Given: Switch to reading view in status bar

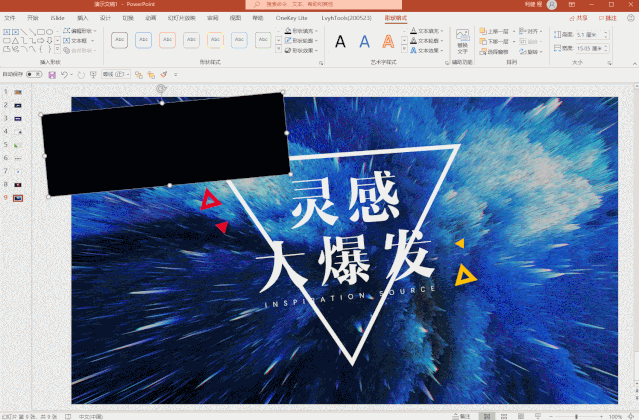Looking at the screenshot, I should (x=521, y=416).
